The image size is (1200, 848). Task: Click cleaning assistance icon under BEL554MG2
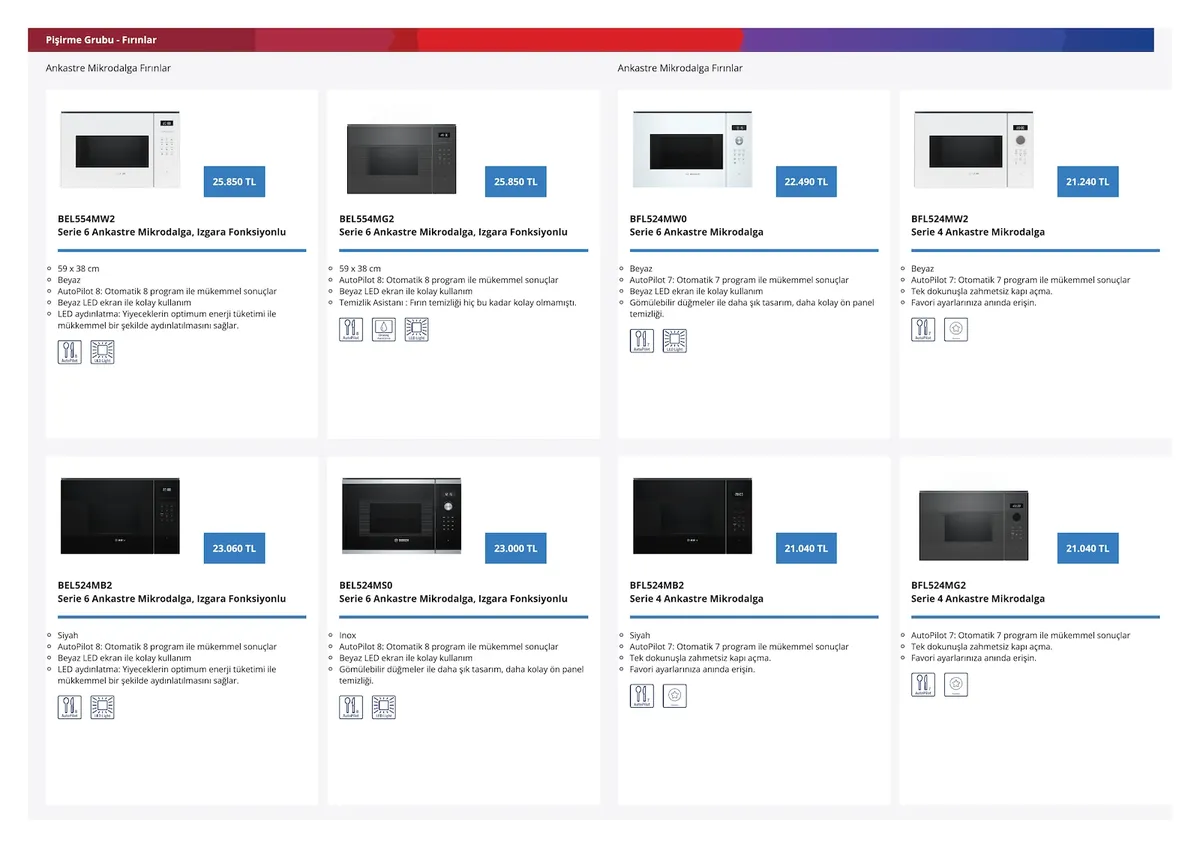(x=384, y=329)
